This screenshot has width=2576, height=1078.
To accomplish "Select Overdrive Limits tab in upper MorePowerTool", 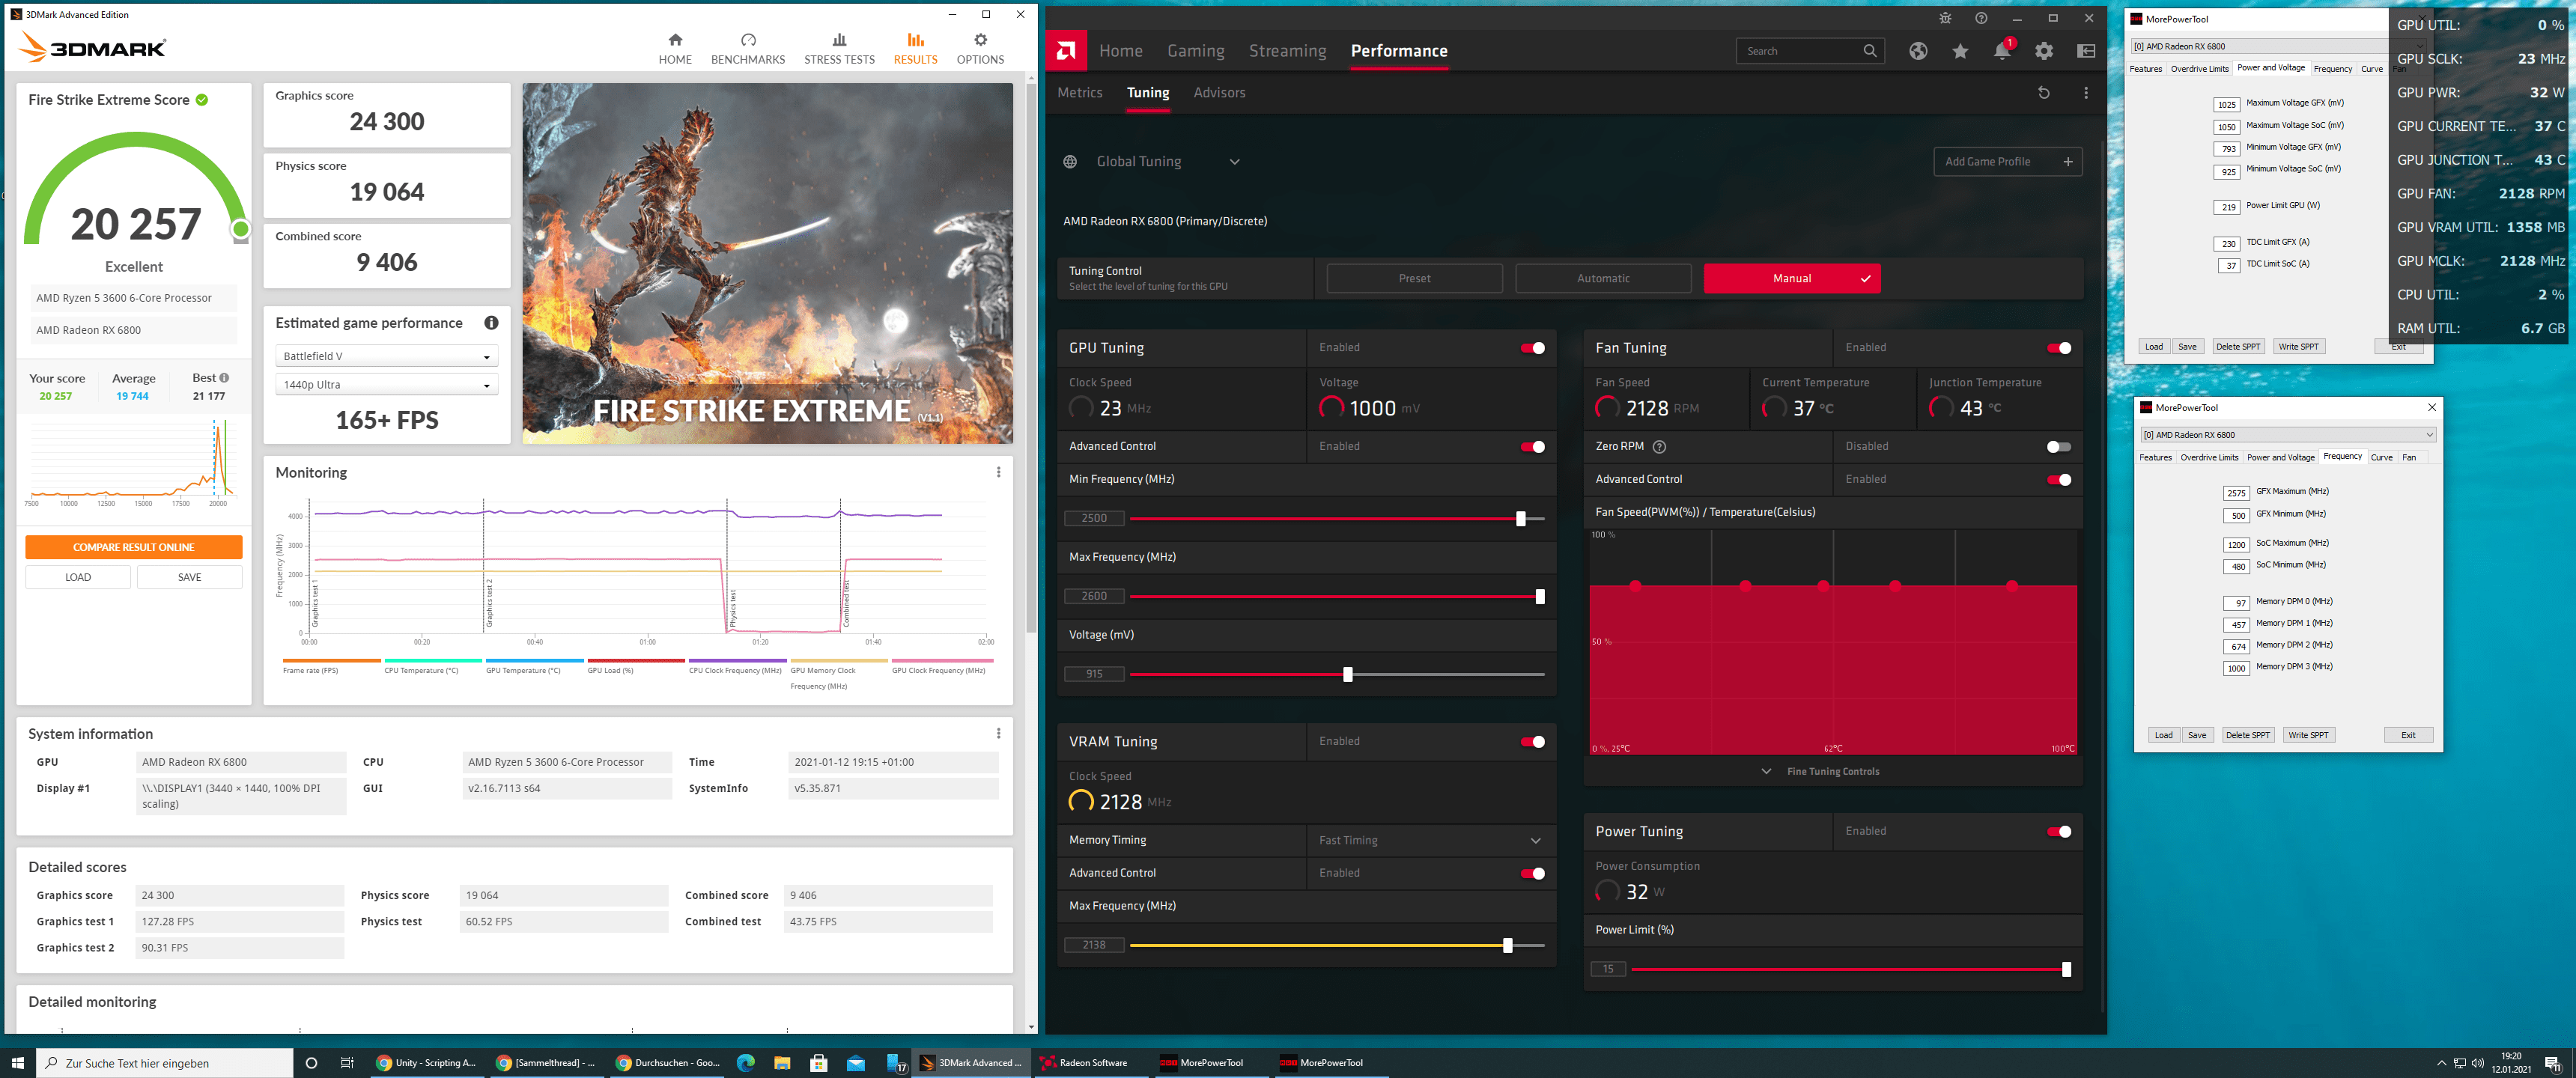I will coord(2199,69).
